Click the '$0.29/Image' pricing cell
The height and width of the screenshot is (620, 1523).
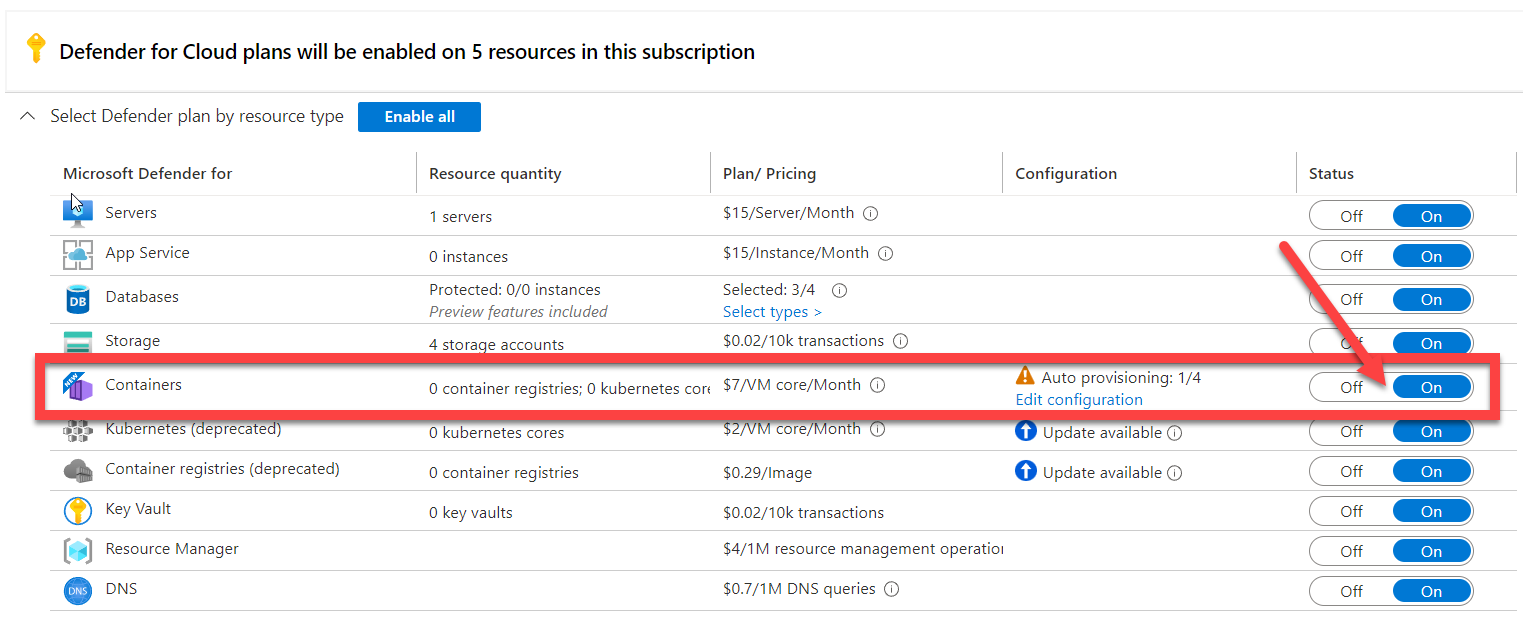coord(767,472)
